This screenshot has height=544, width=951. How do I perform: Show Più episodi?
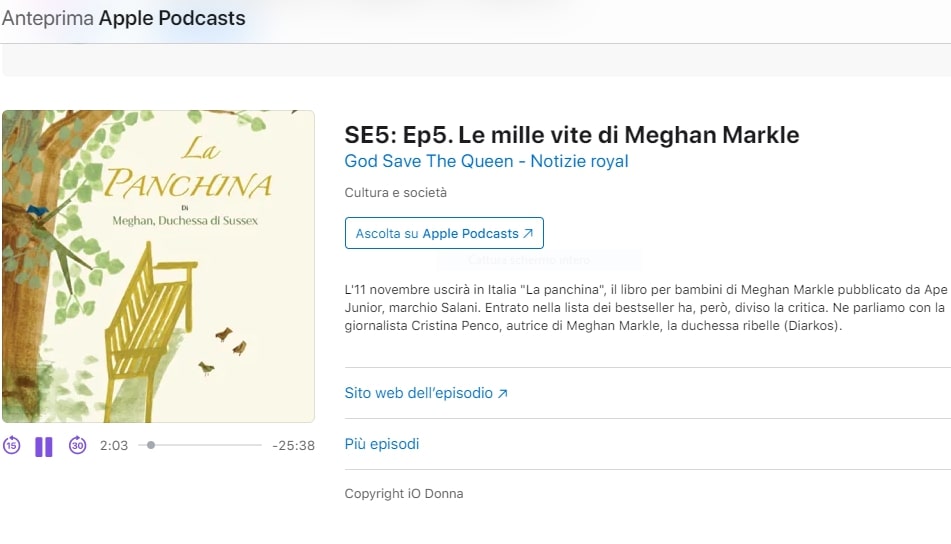[382, 444]
